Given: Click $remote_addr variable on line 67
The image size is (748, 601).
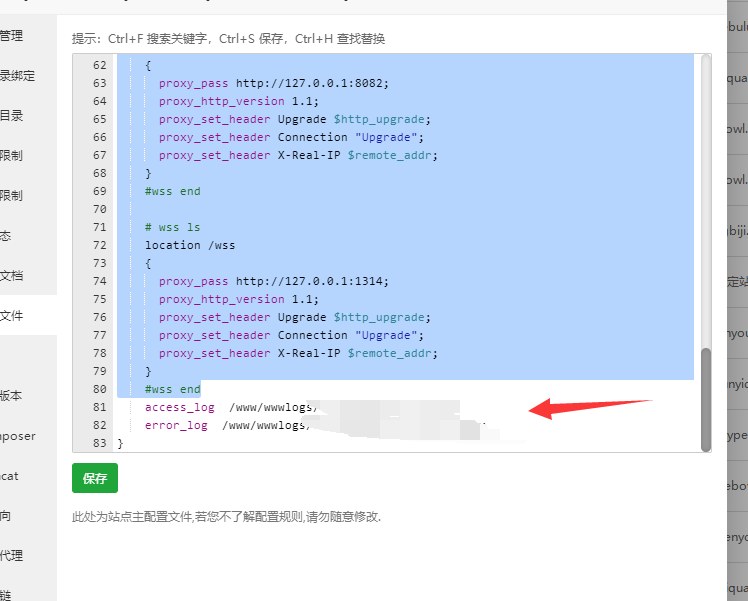Looking at the screenshot, I should (392, 155).
